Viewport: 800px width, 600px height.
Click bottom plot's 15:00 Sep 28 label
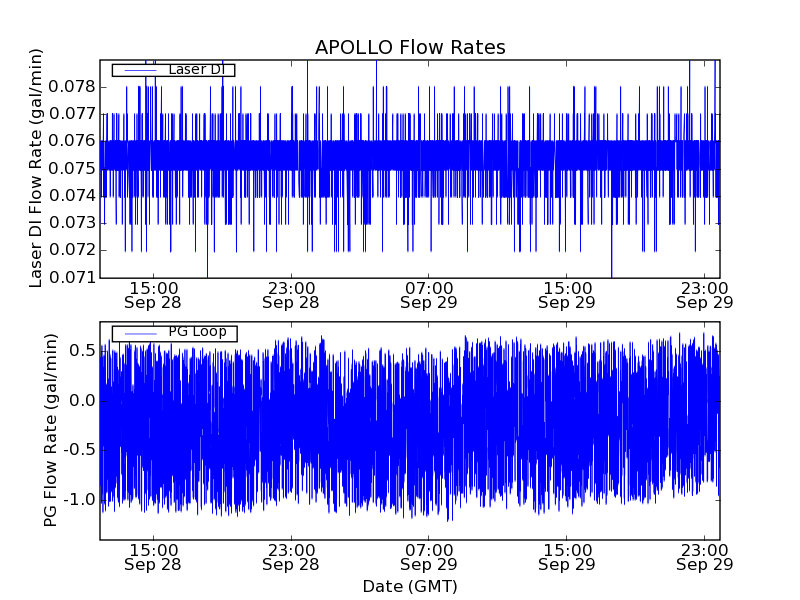(x=153, y=558)
